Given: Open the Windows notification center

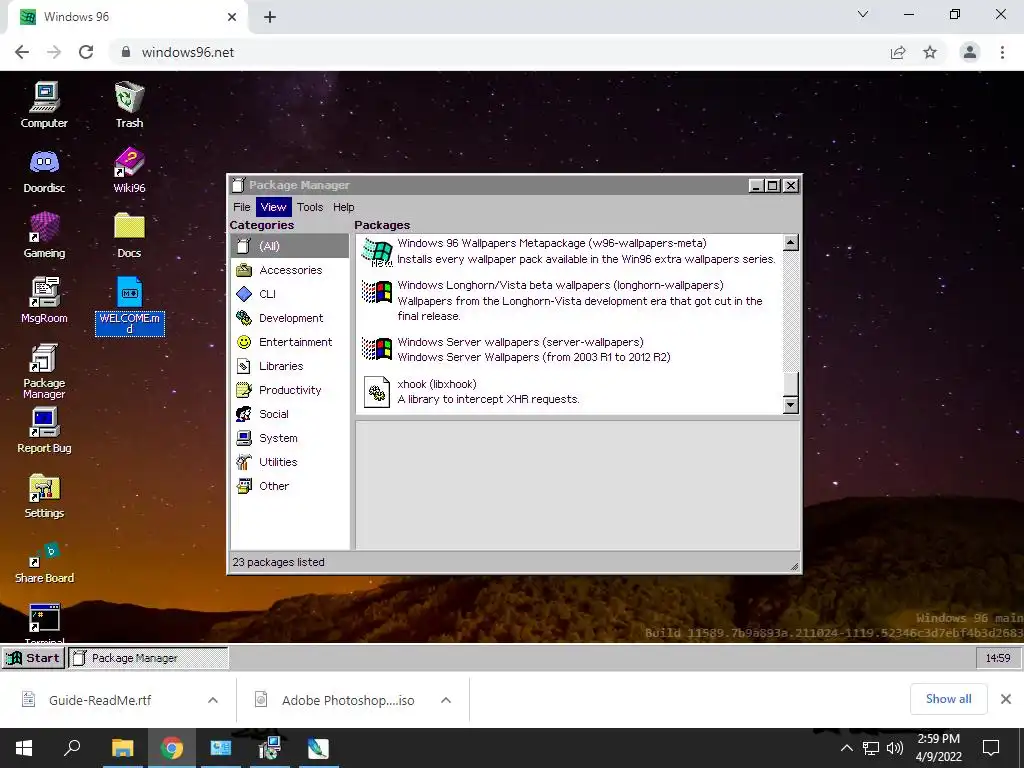Looking at the screenshot, I should click(x=991, y=748).
